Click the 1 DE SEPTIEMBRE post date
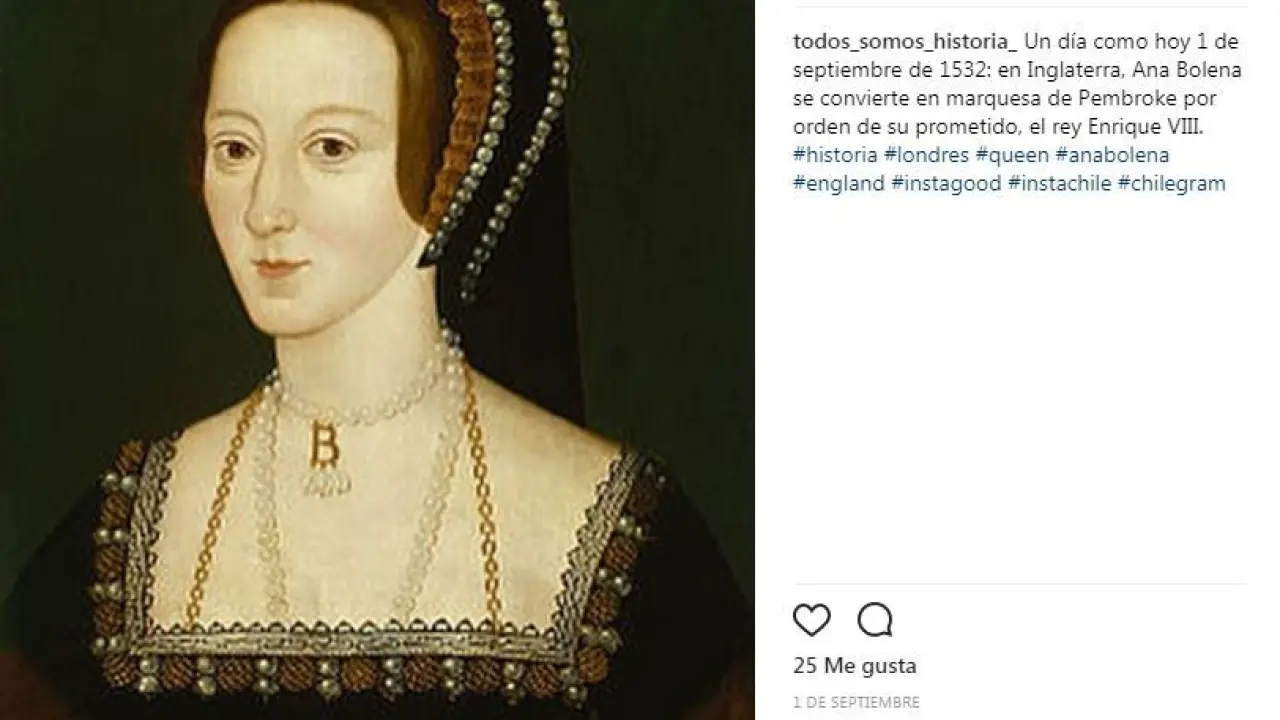 [x=856, y=702]
